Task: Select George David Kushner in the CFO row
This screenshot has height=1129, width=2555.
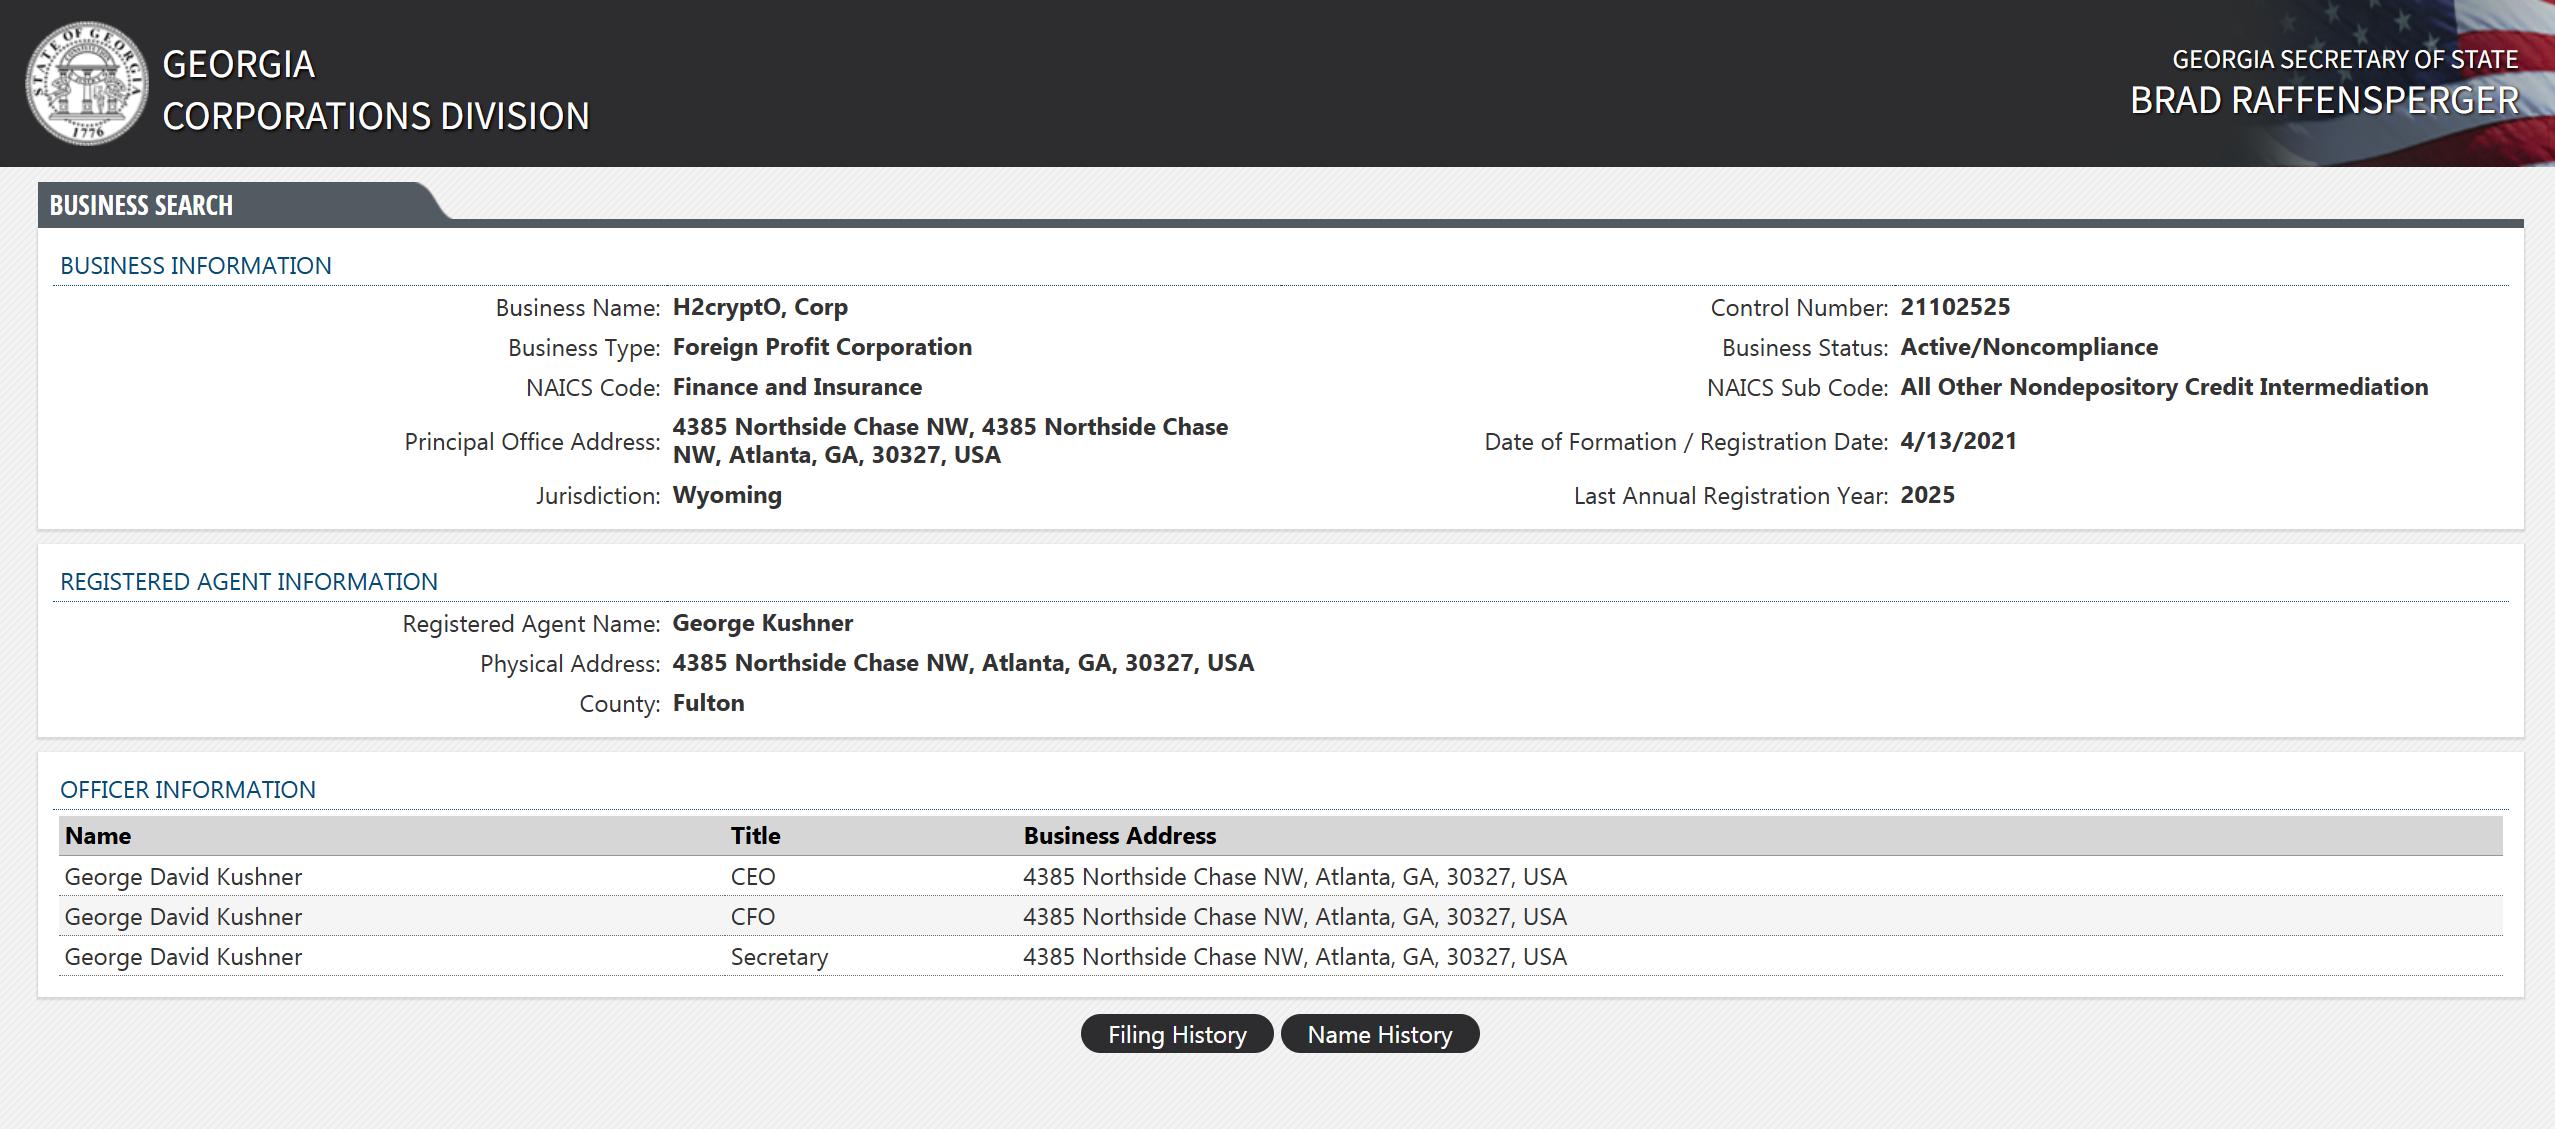Action: (x=183, y=917)
